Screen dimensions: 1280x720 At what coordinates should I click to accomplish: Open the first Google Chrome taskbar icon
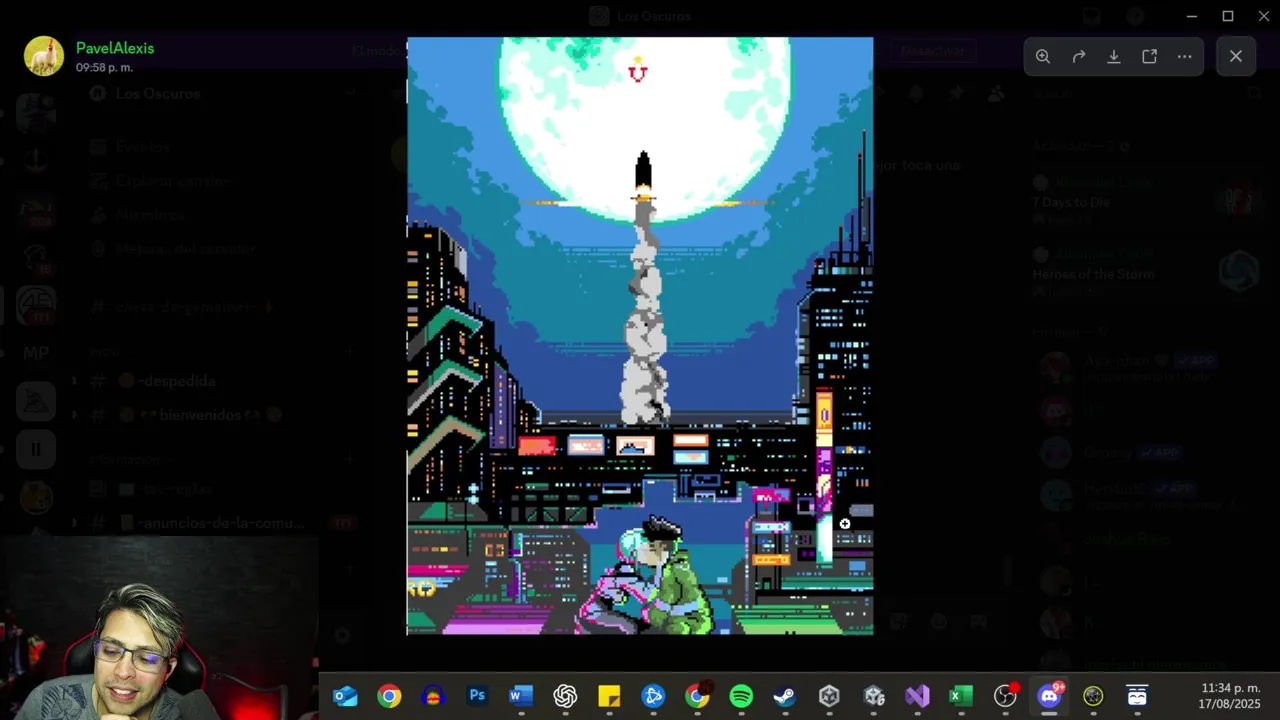[x=389, y=696]
